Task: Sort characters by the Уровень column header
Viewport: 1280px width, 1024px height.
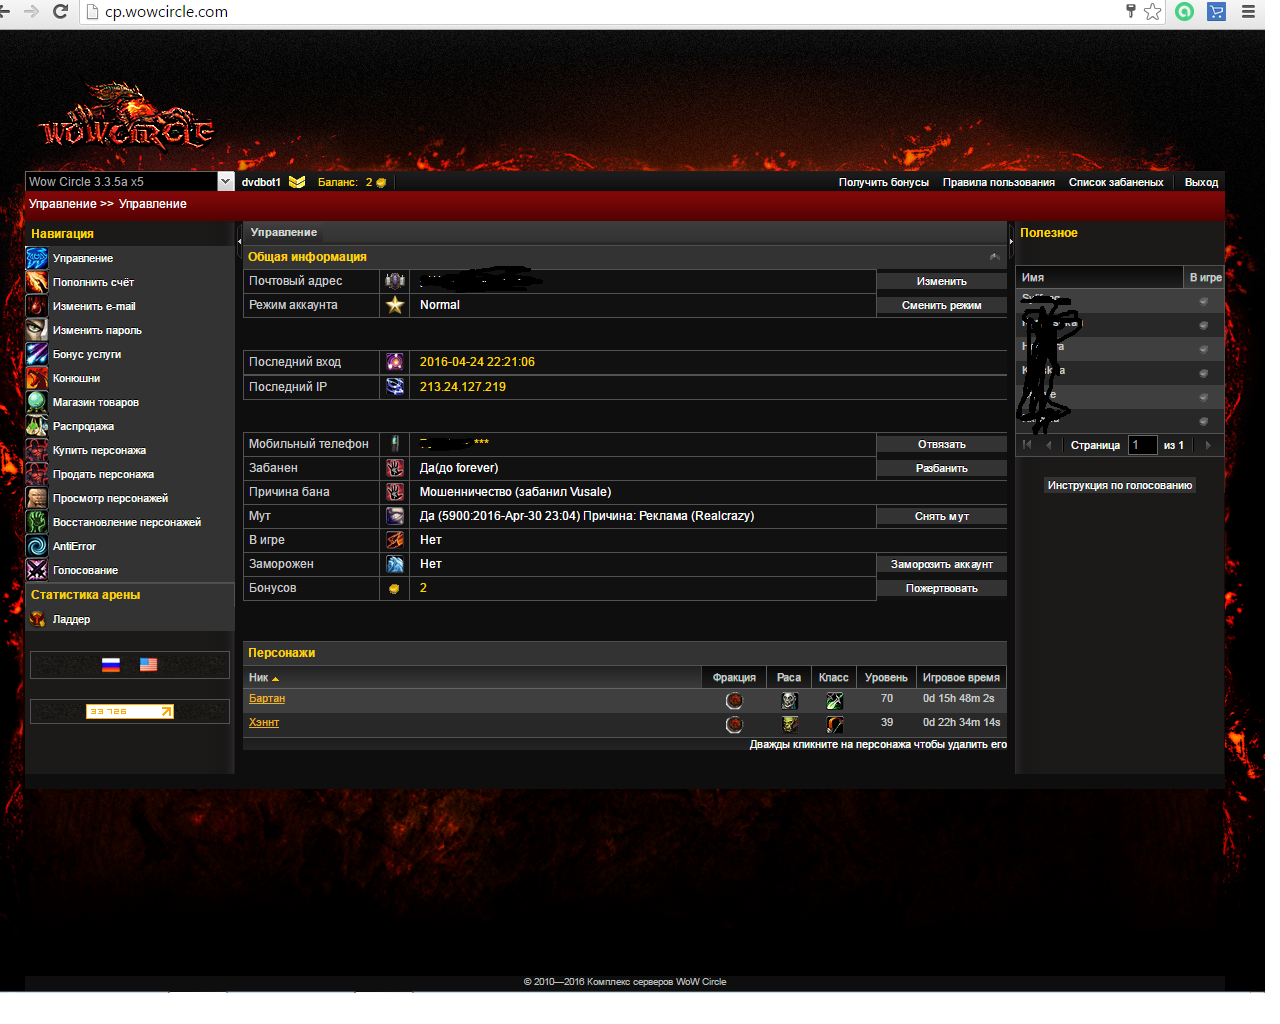Action: tap(886, 678)
